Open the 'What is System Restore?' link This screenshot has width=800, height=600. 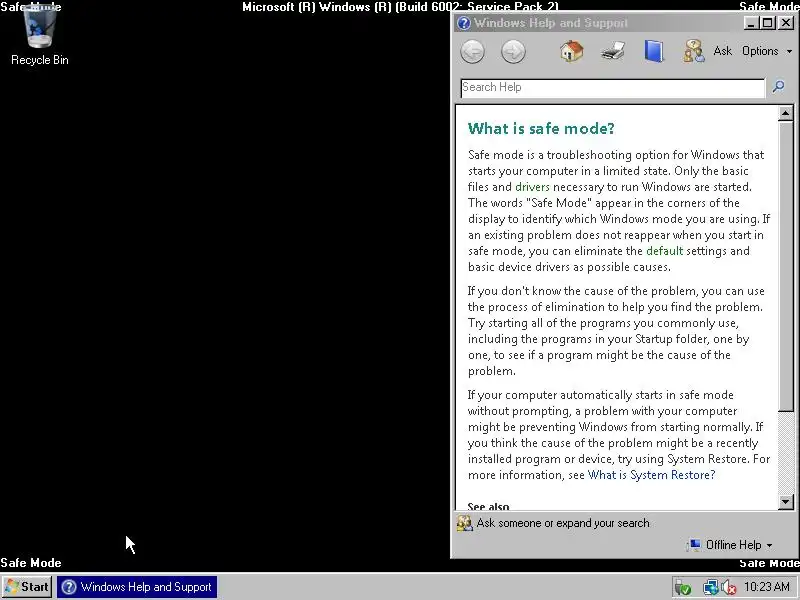pos(652,475)
